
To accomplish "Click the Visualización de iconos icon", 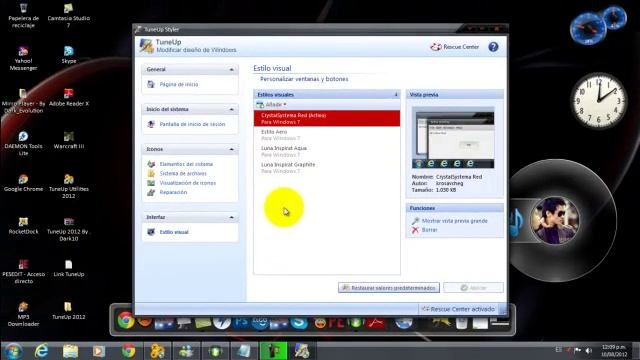I will (x=151, y=183).
